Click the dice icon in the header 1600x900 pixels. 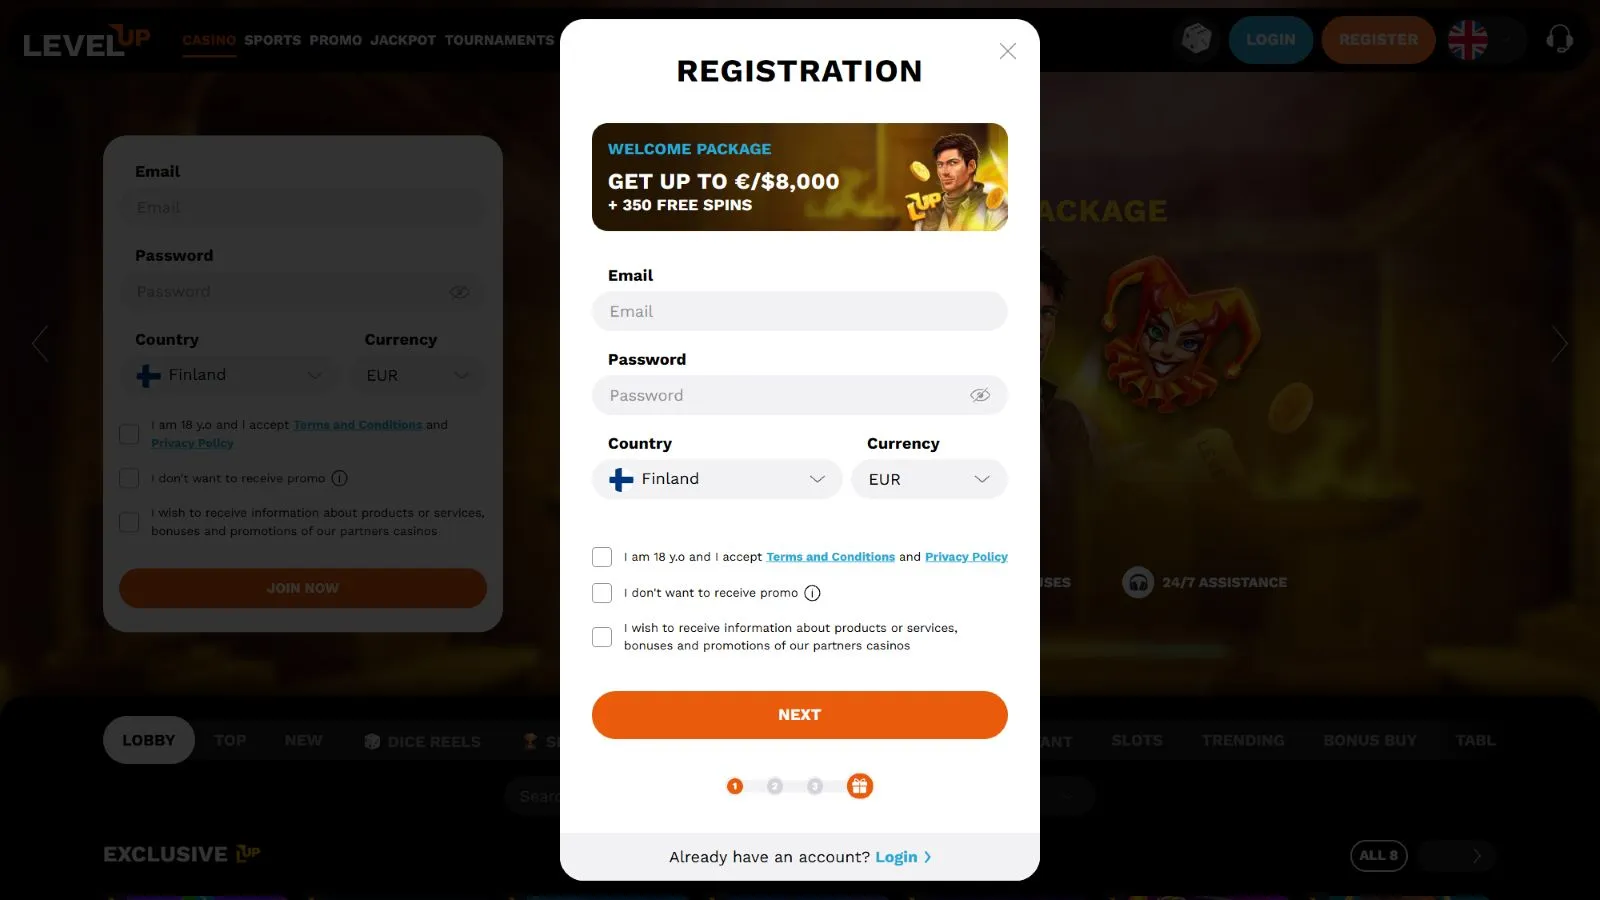pyautogui.click(x=1196, y=40)
